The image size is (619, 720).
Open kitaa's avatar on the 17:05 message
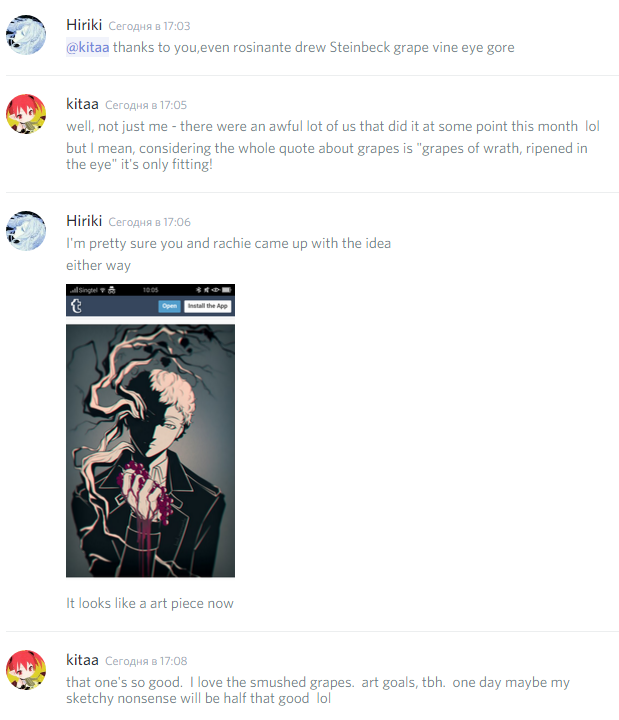click(x=26, y=114)
